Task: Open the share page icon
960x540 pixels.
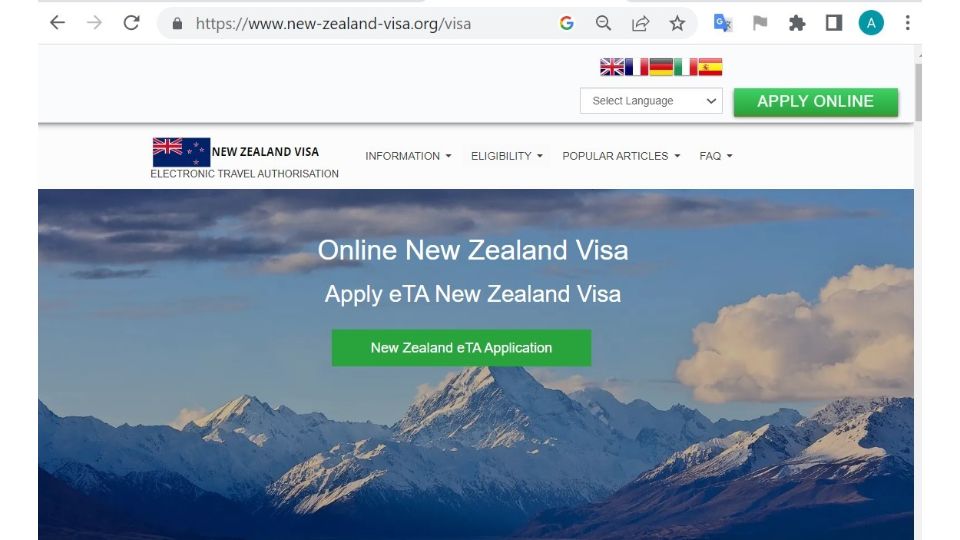Action: click(640, 23)
